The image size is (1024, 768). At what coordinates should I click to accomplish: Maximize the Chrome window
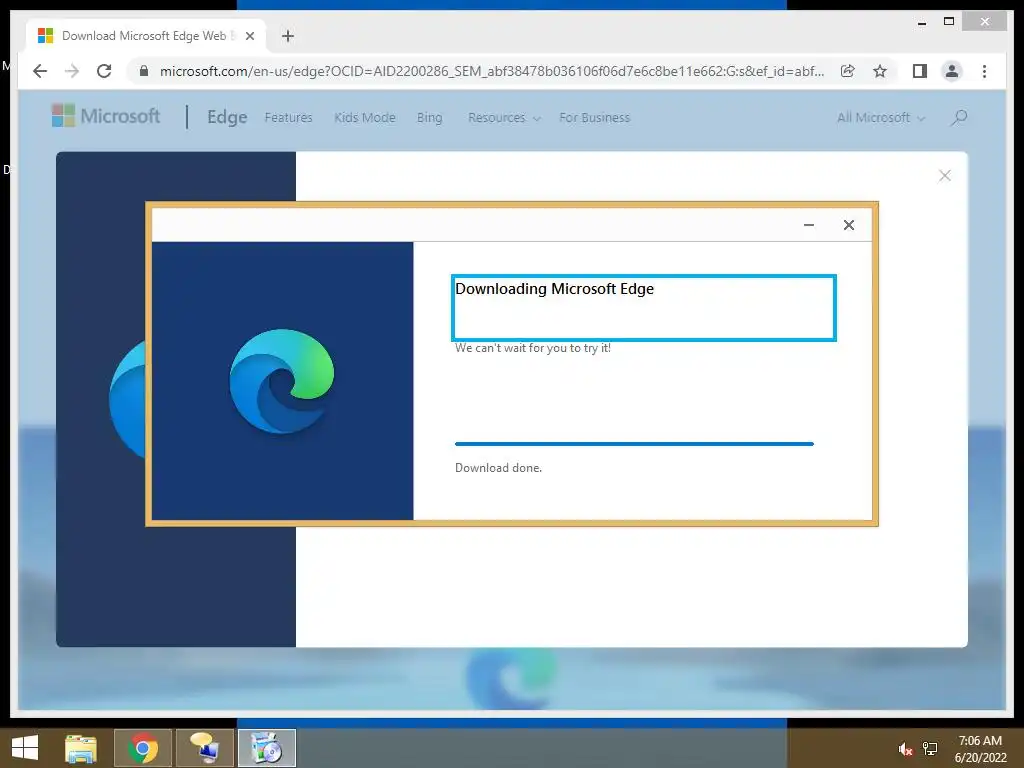(x=949, y=22)
